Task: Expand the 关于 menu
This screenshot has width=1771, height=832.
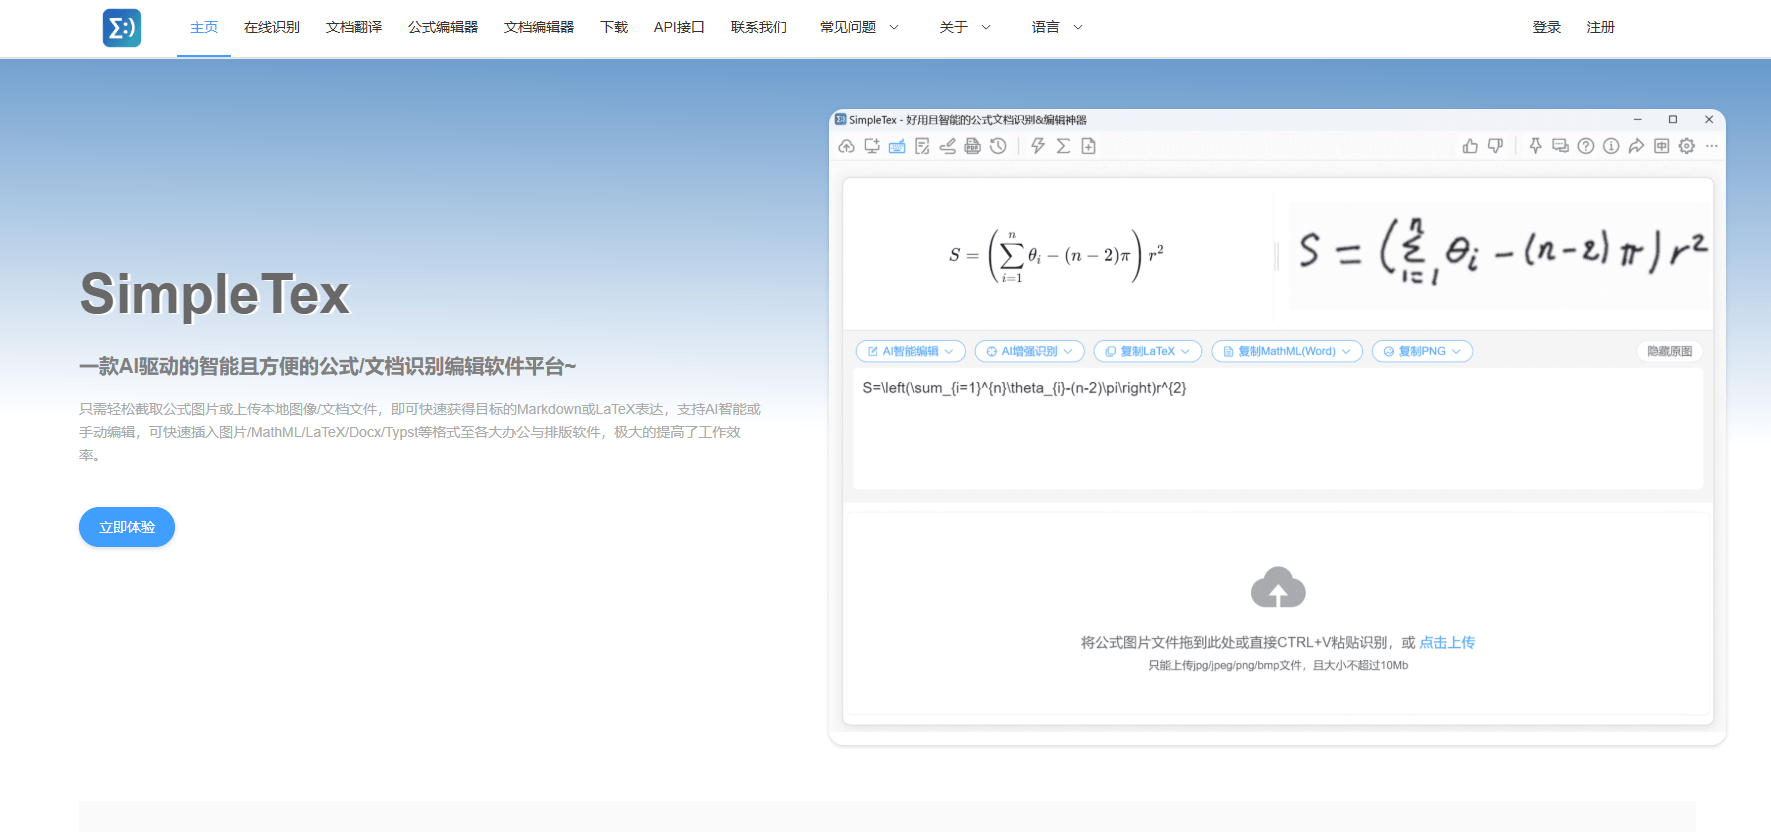Action: coord(965,28)
